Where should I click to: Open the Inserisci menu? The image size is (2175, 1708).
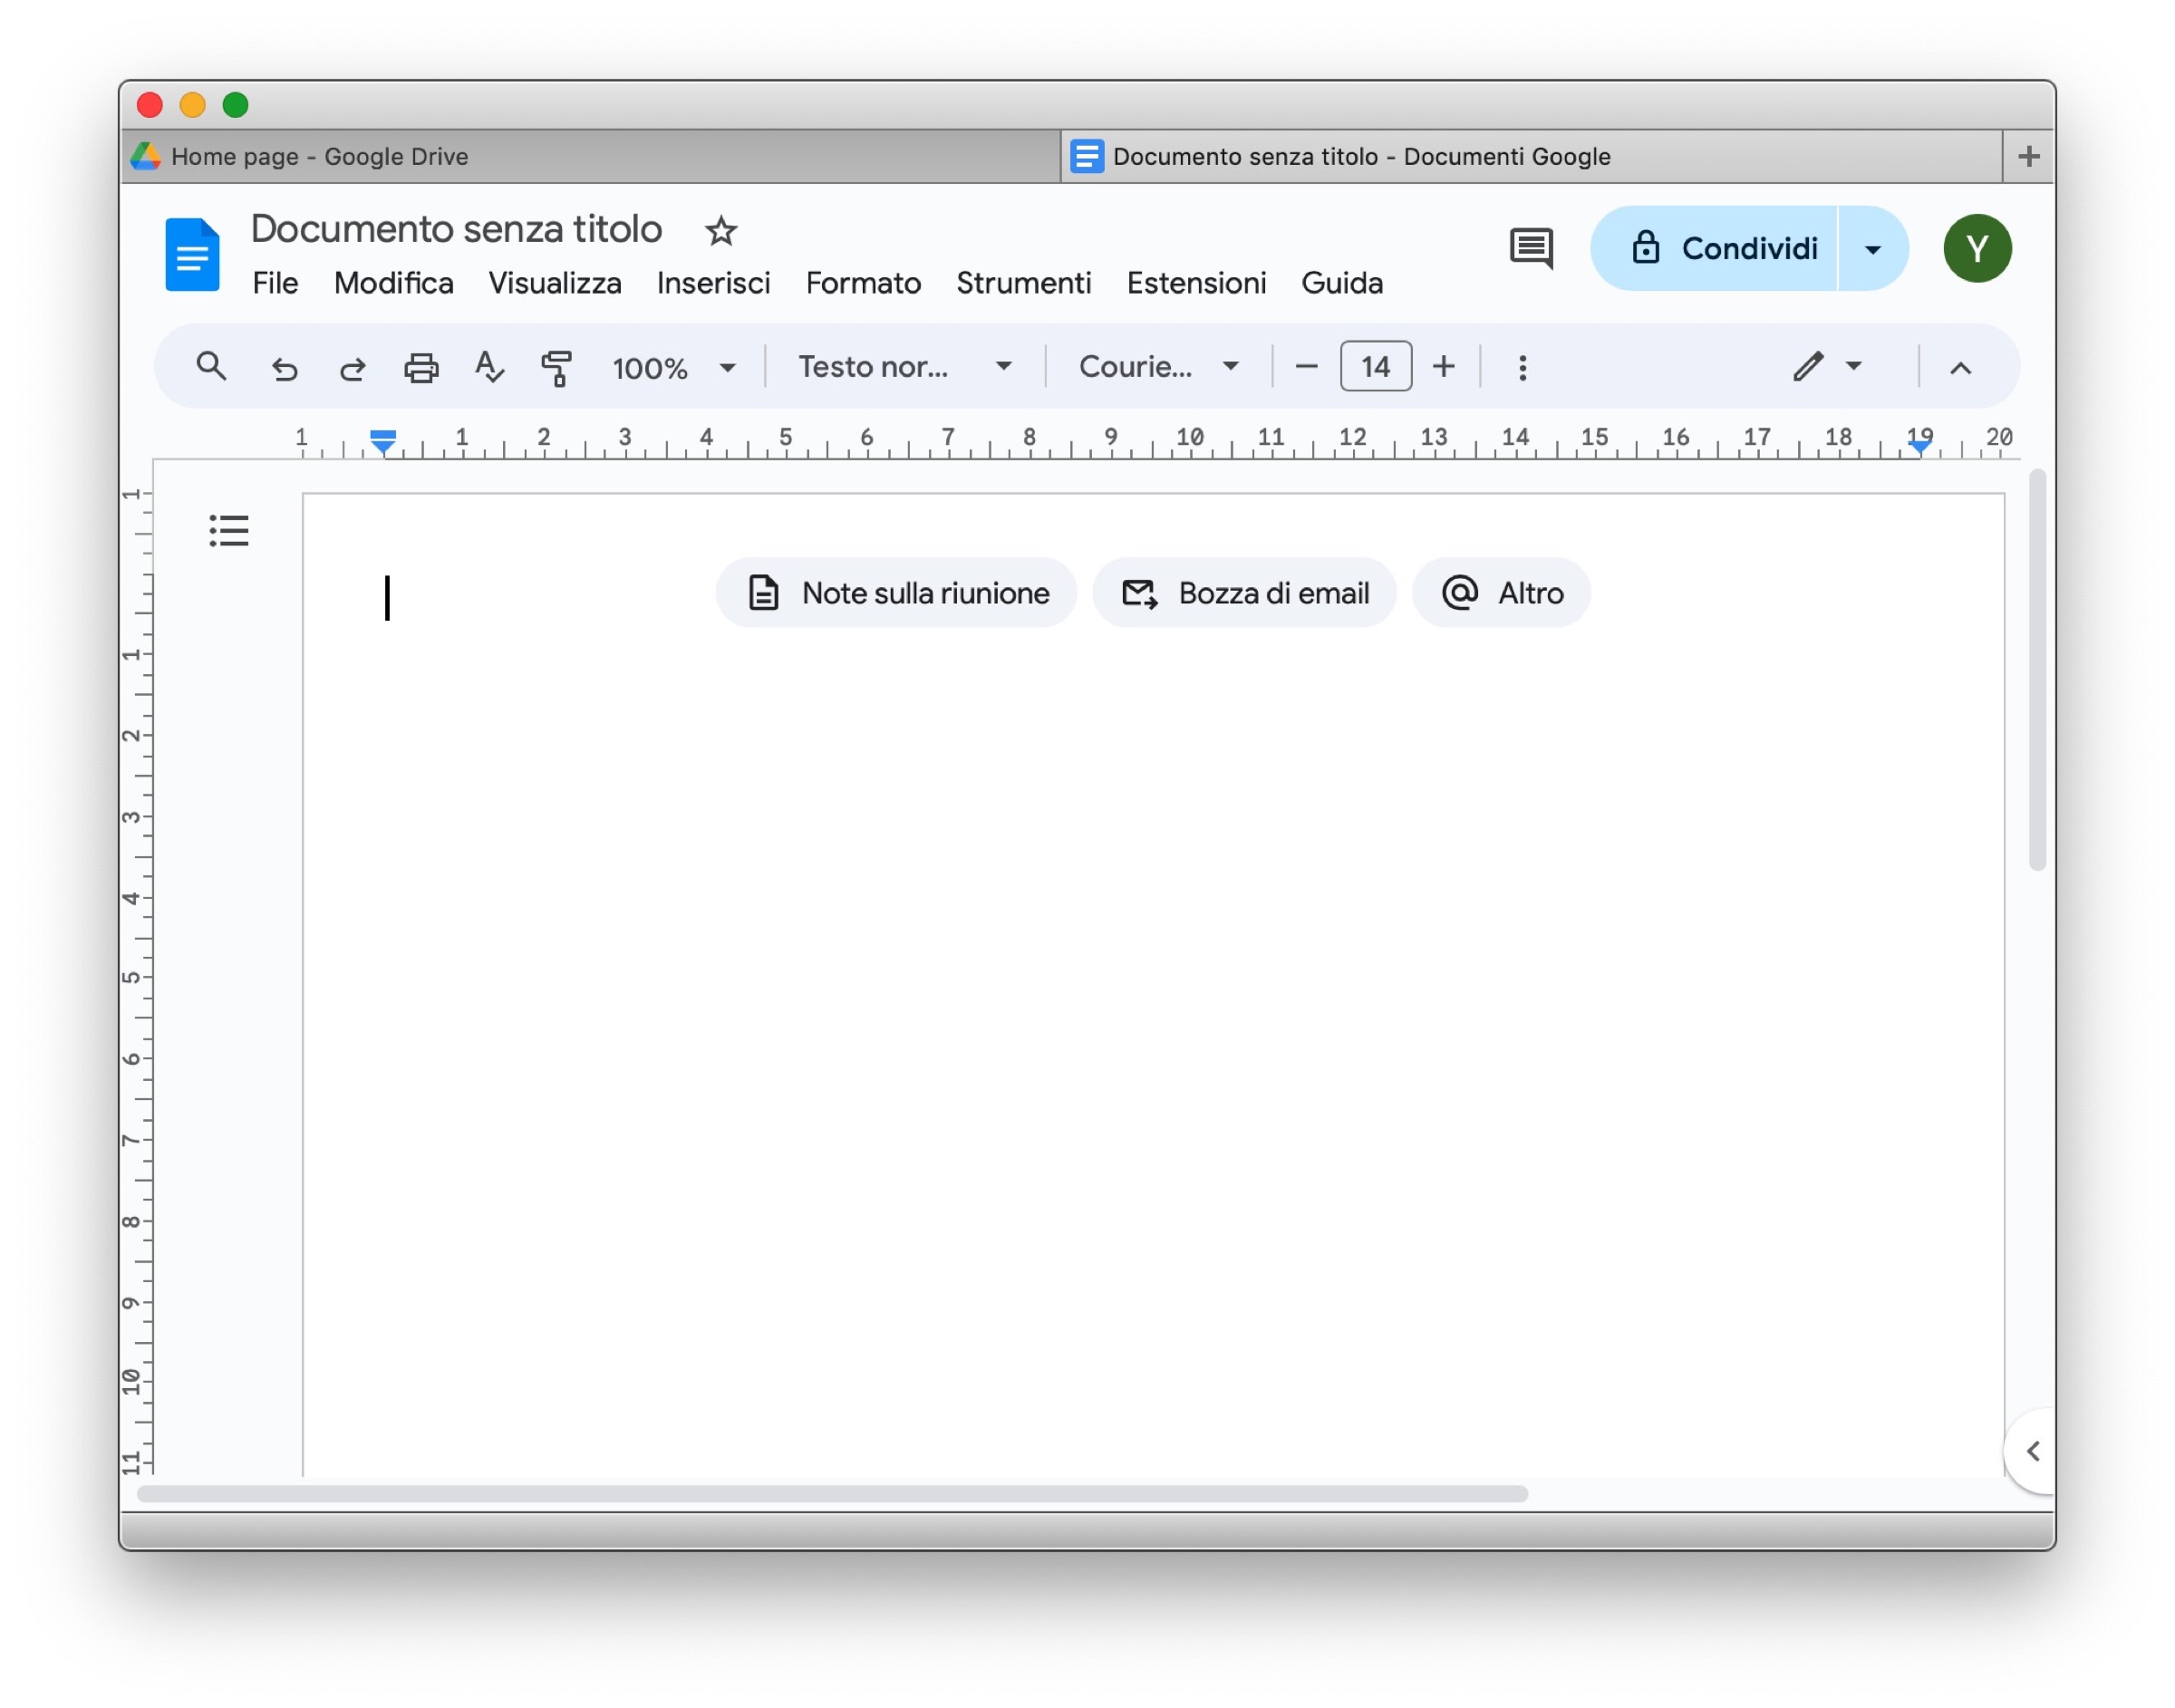[x=713, y=283]
